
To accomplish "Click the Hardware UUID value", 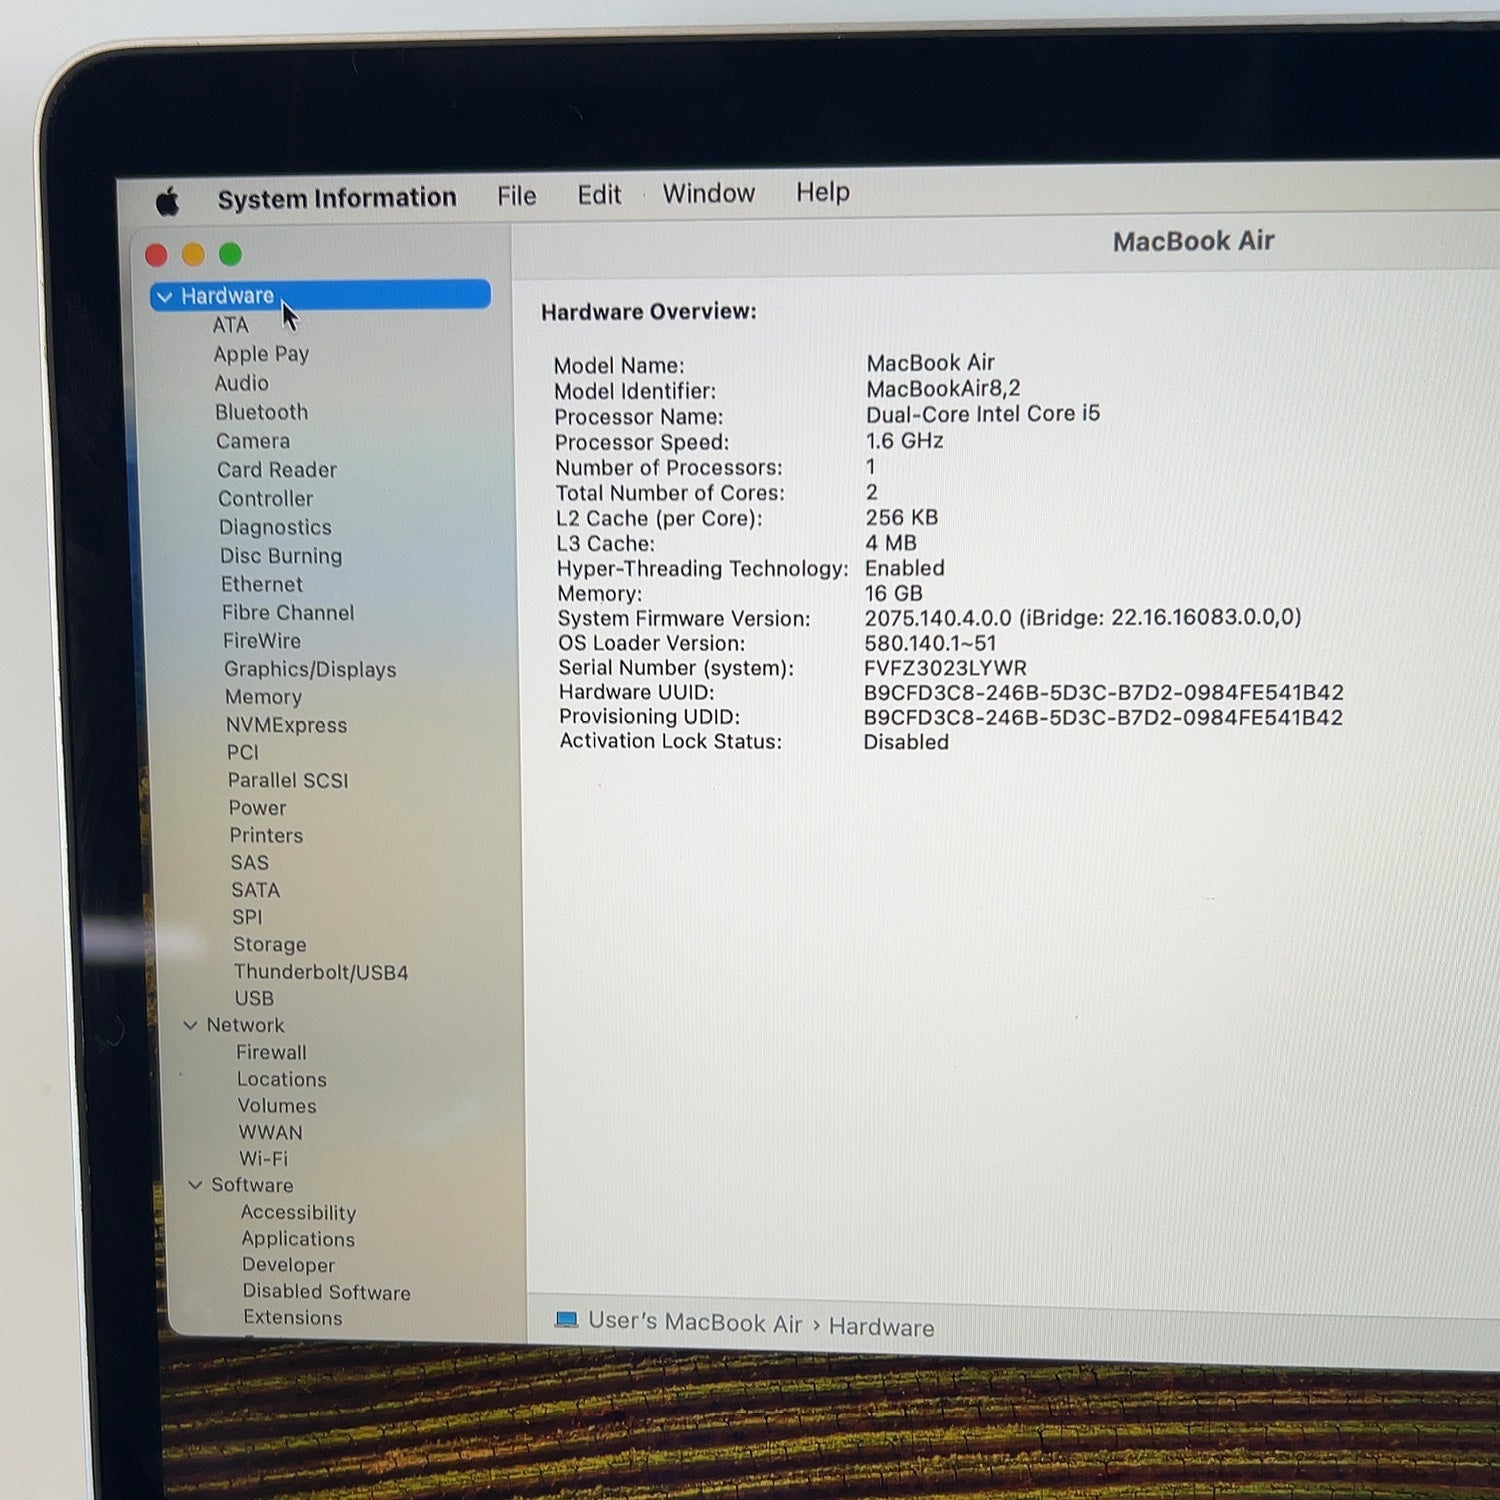I will click(x=1103, y=693).
